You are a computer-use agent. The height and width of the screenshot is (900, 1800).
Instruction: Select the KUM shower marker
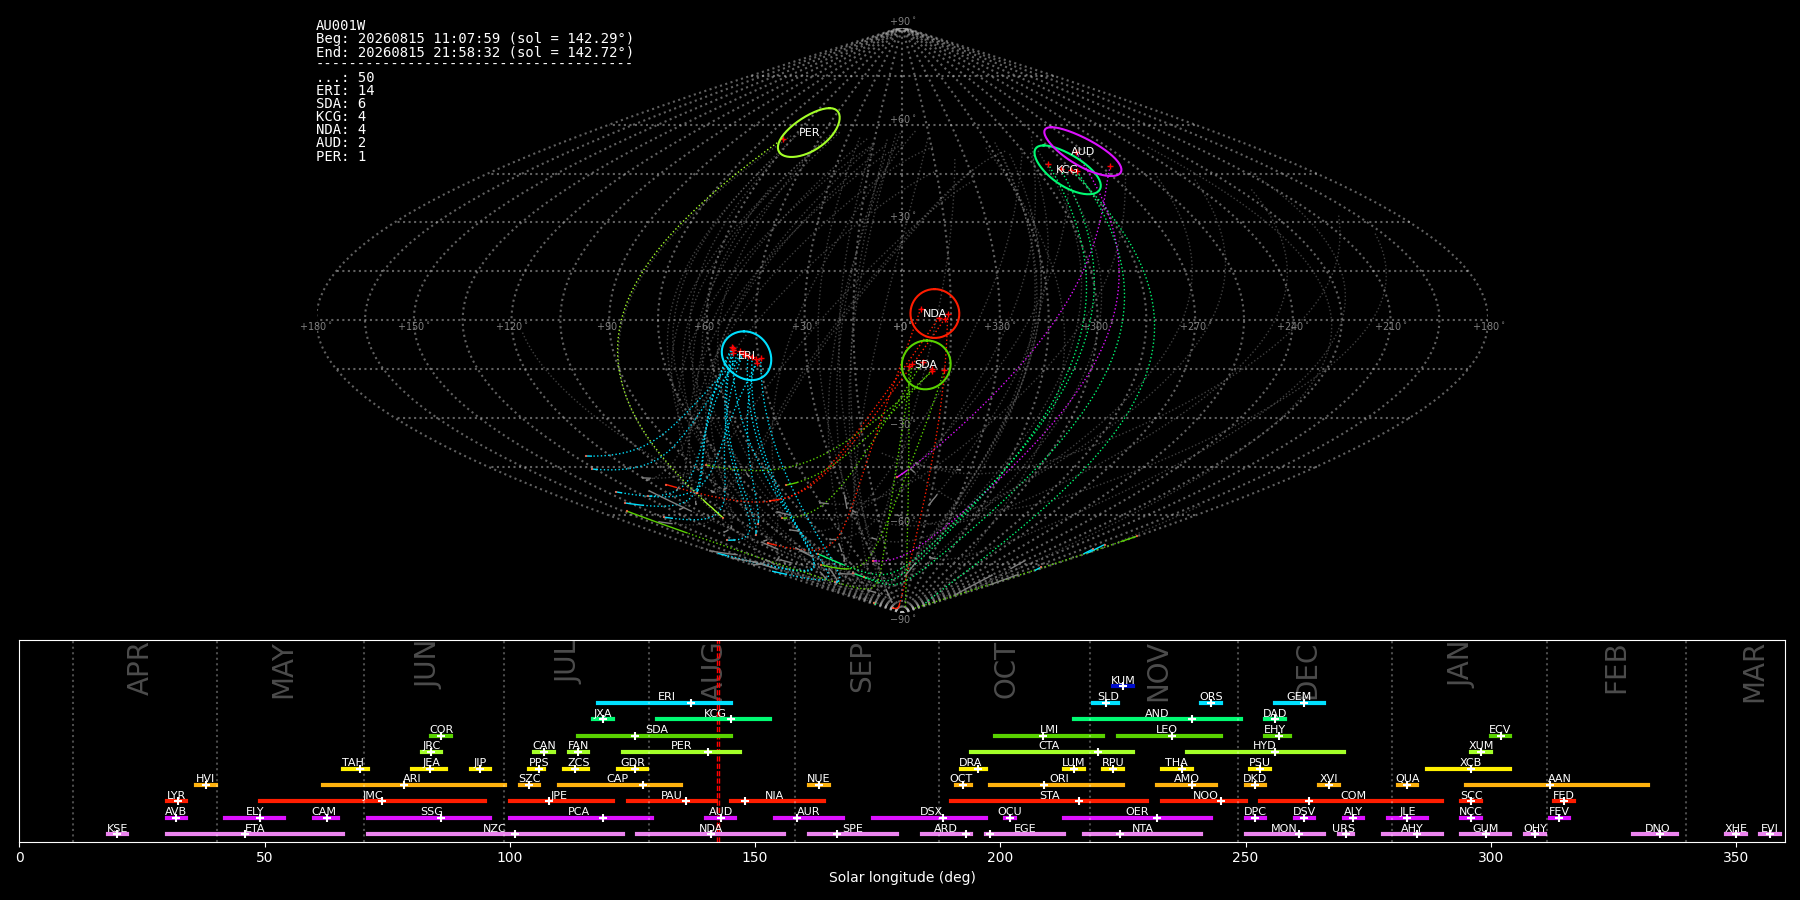1123,686
